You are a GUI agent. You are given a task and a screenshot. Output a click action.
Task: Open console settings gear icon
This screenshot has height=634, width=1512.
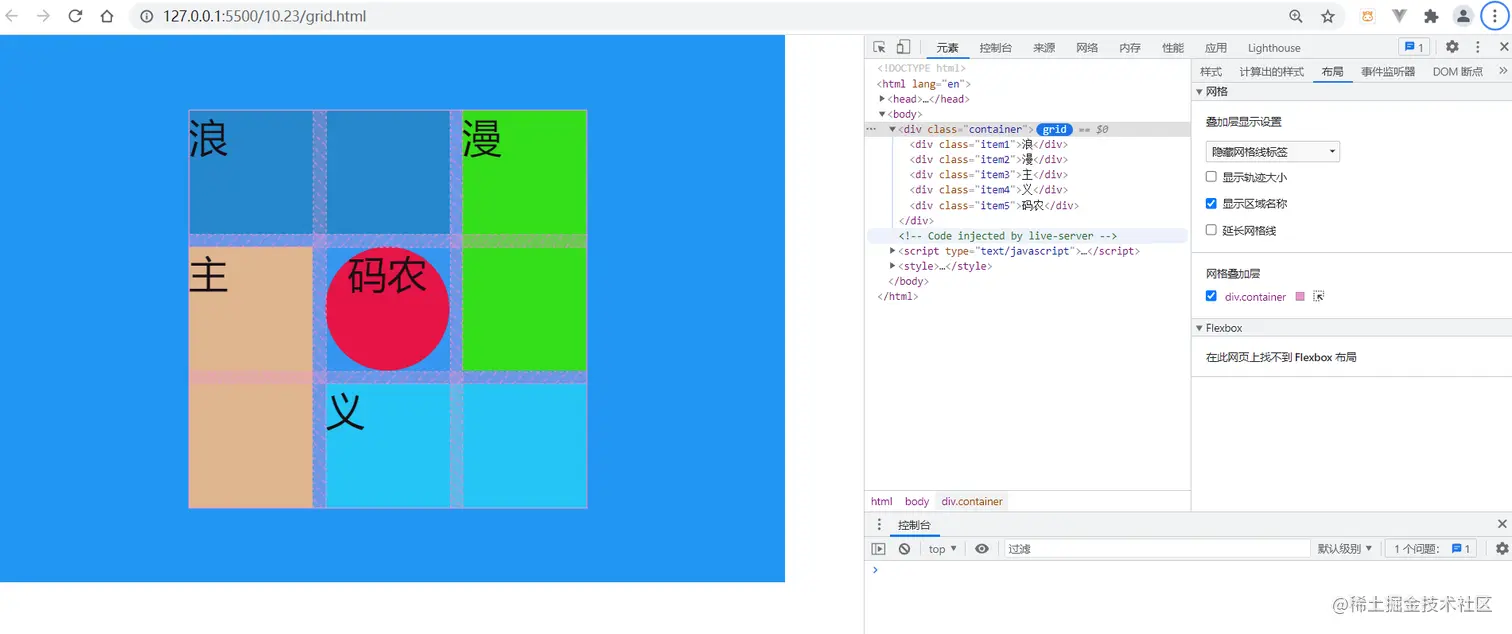[x=1502, y=549]
